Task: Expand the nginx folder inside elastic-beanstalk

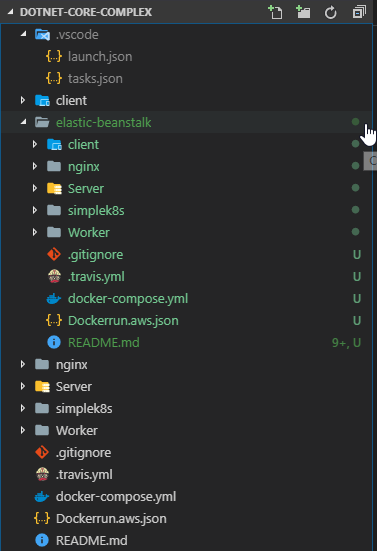Action: tap(35, 166)
